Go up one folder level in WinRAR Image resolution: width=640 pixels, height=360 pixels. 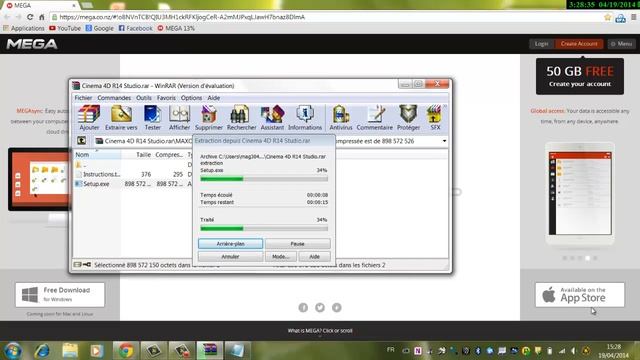point(81,141)
